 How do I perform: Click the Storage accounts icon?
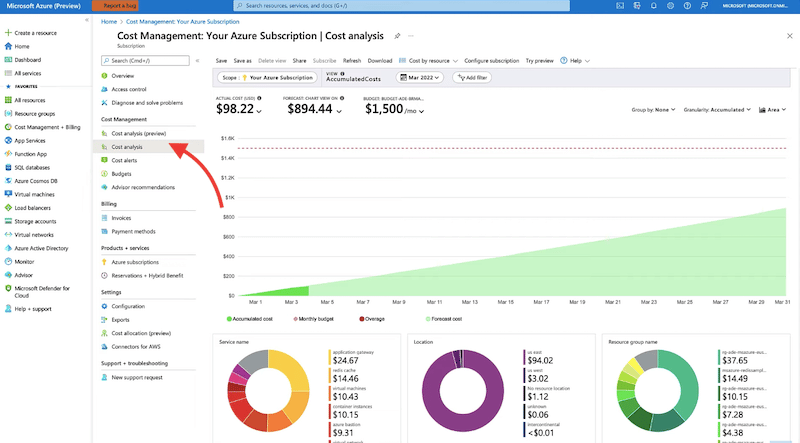point(8,221)
